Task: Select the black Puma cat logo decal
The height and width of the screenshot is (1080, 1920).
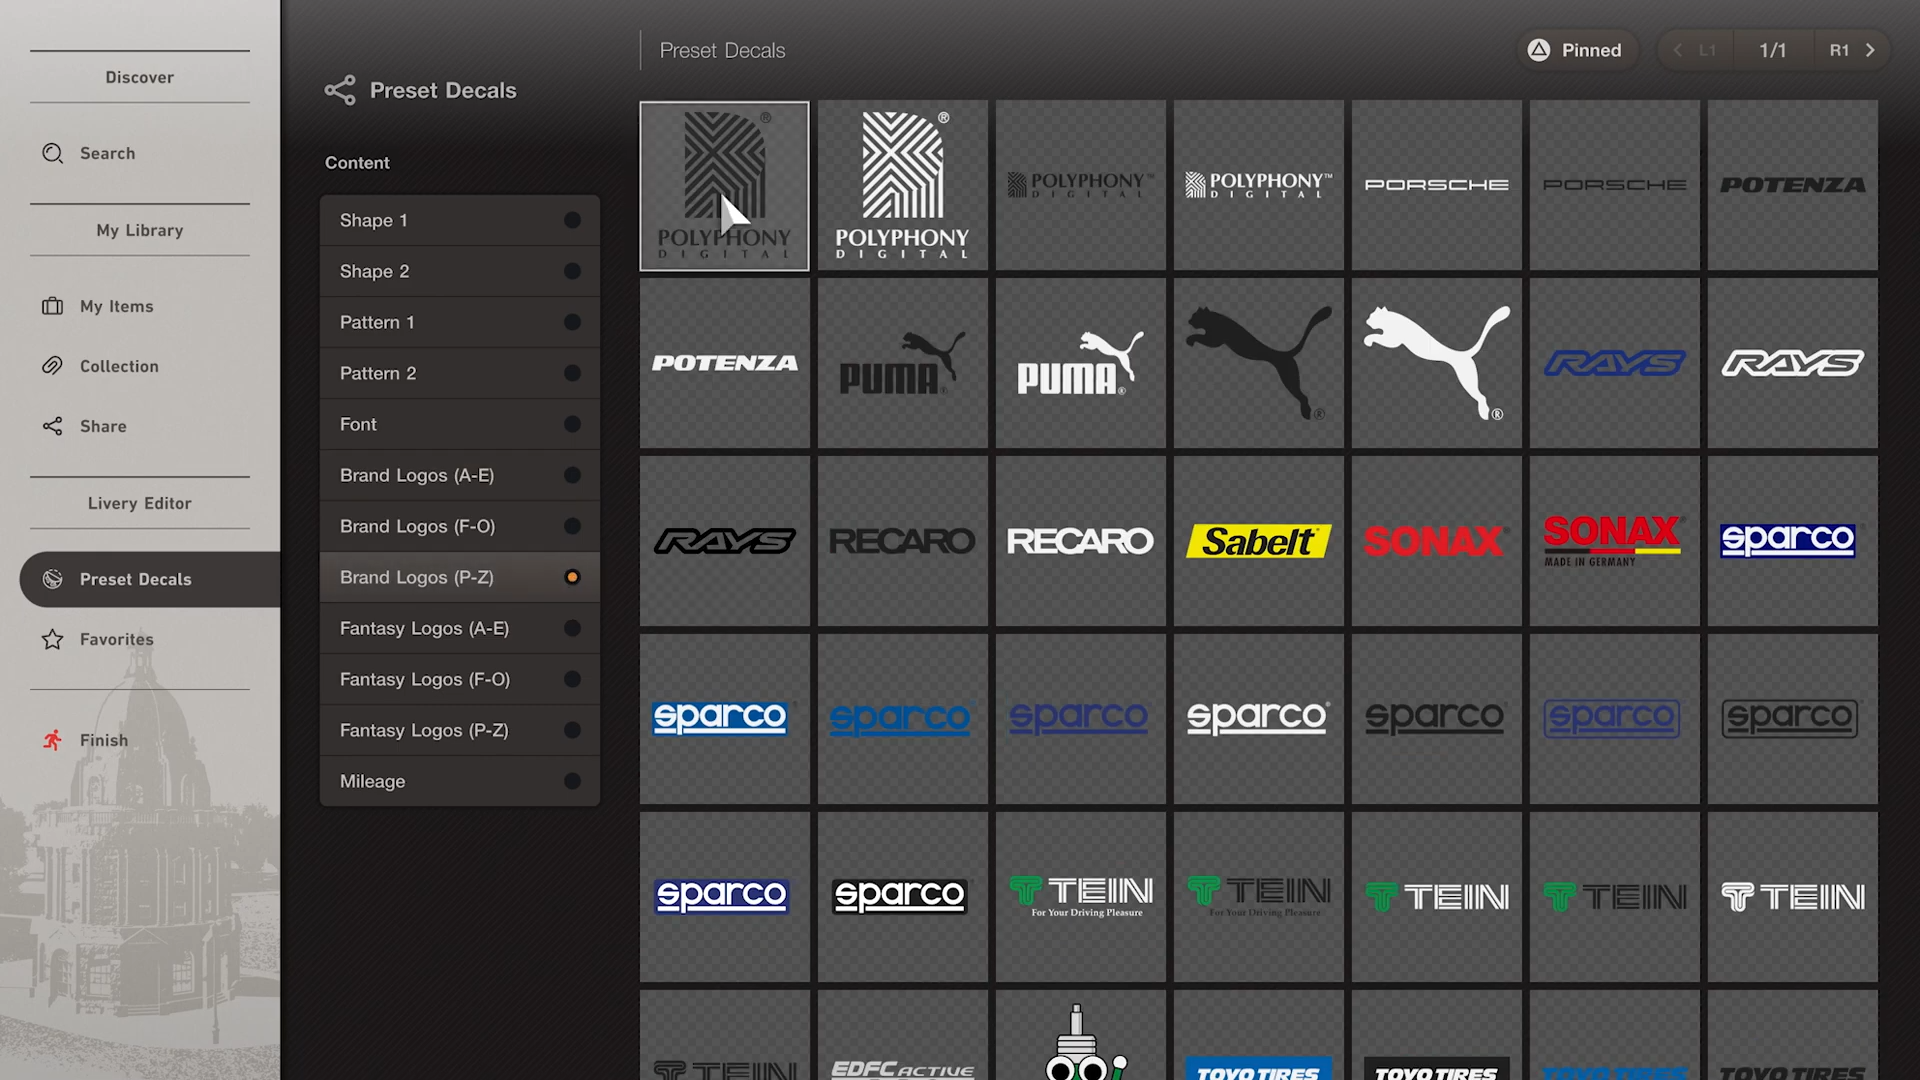Action: click(x=1259, y=363)
